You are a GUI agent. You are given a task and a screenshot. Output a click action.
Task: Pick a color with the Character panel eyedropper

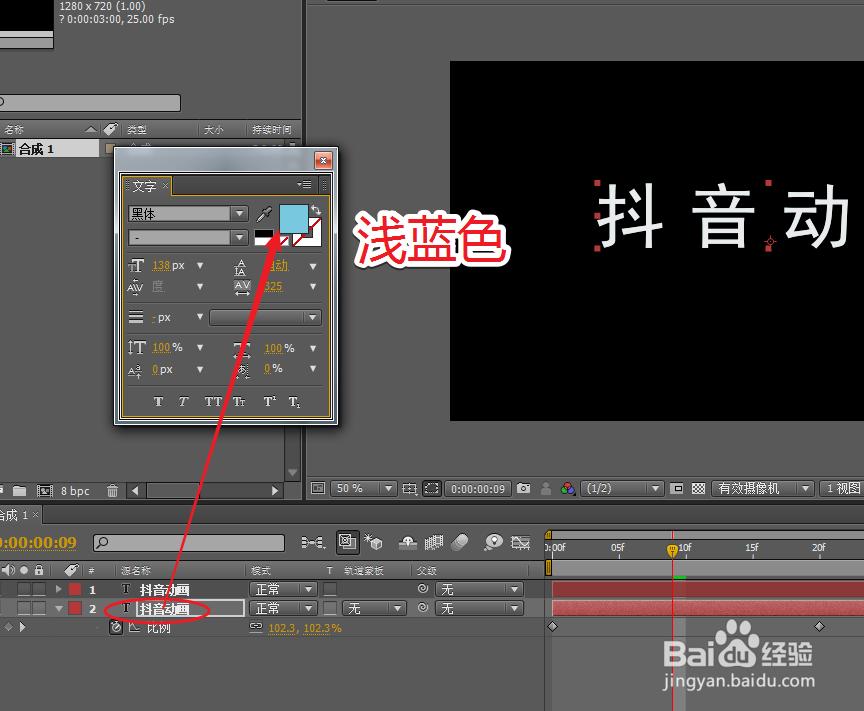264,214
